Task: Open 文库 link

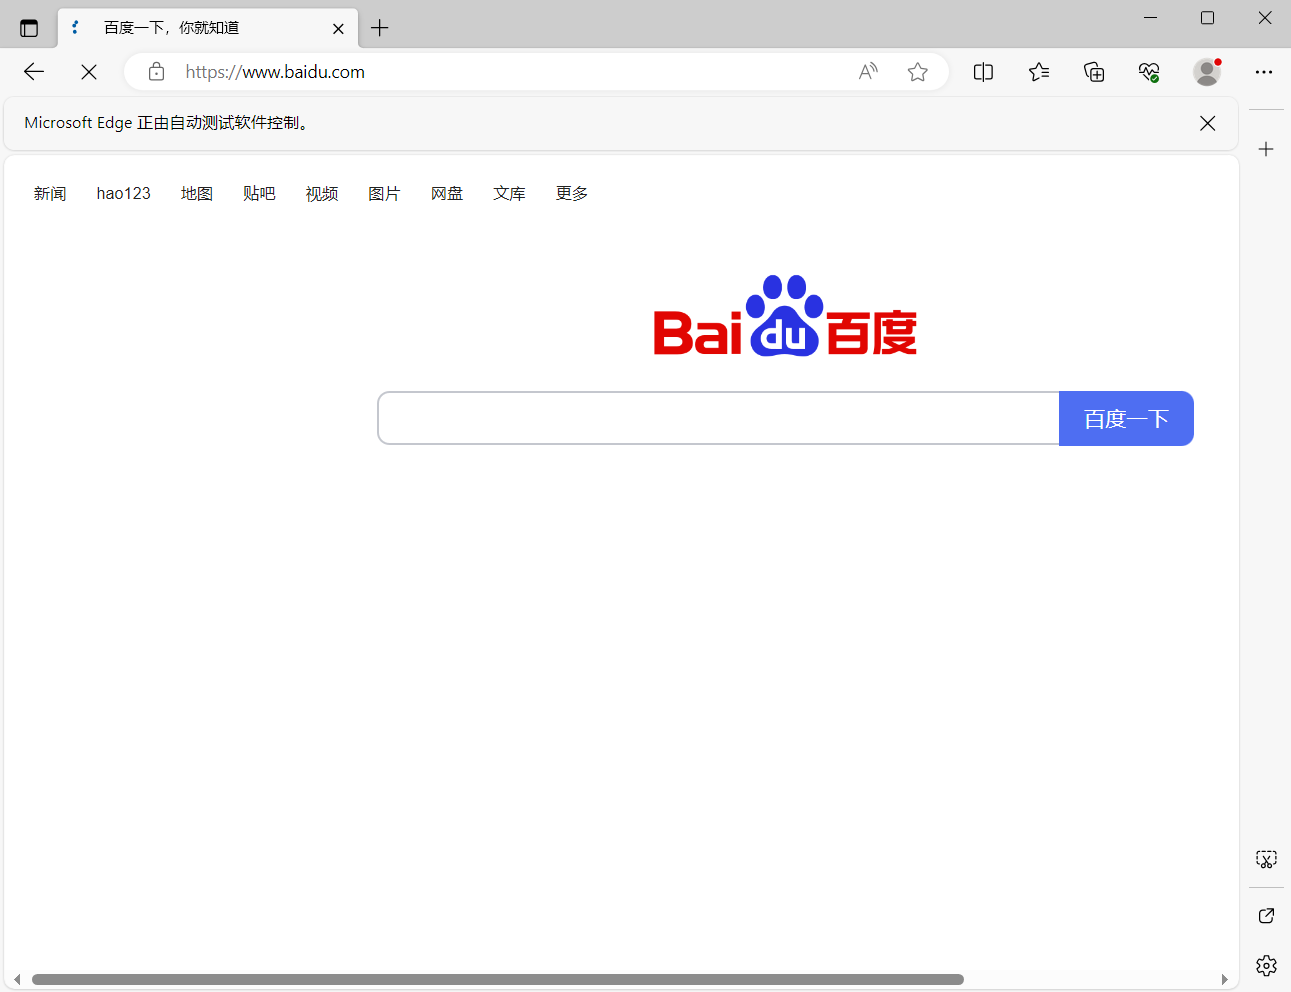Action: click(x=509, y=193)
